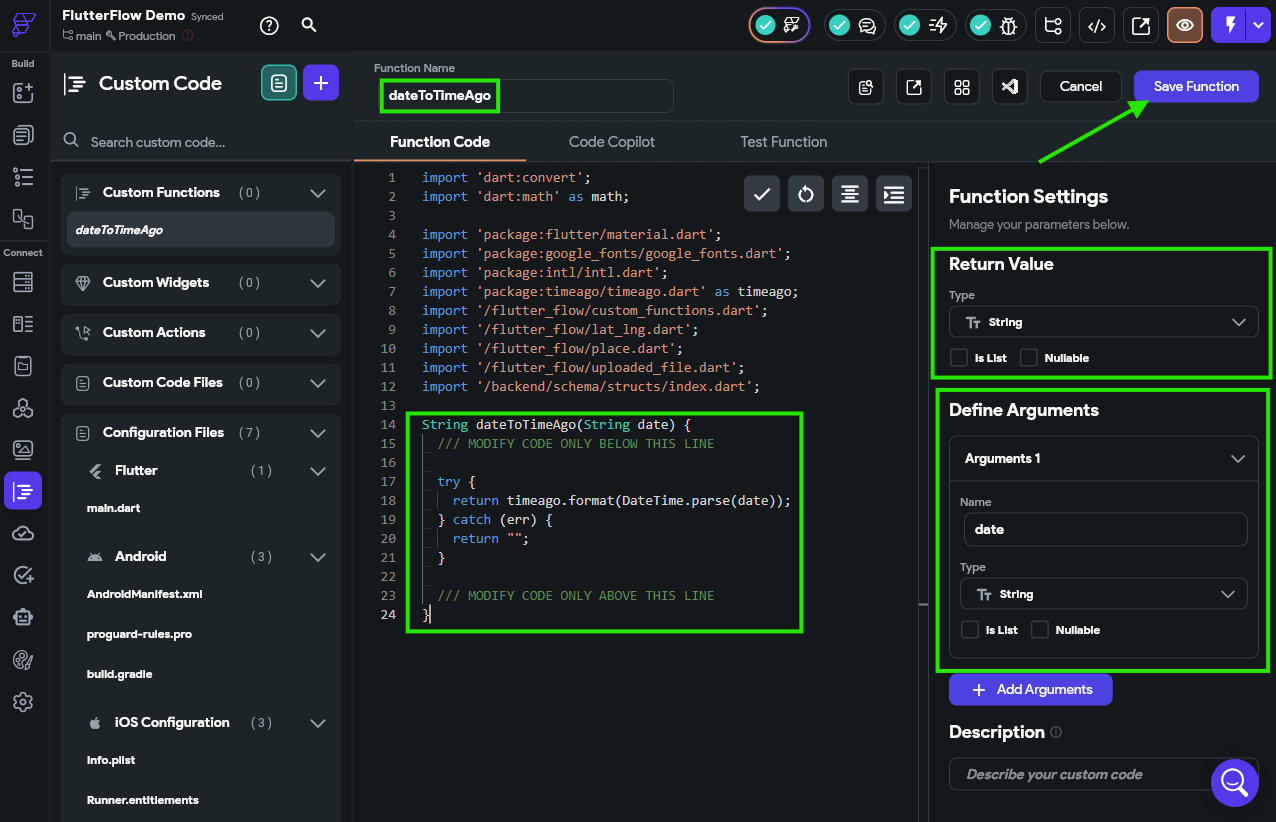Open argument Type String dropdown
This screenshot has height=822, width=1276.
tap(1103, 594)
